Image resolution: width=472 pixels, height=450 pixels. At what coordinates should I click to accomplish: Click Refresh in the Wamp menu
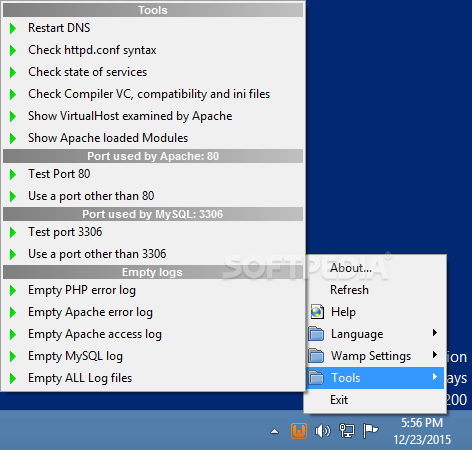[x=375, y=290]
